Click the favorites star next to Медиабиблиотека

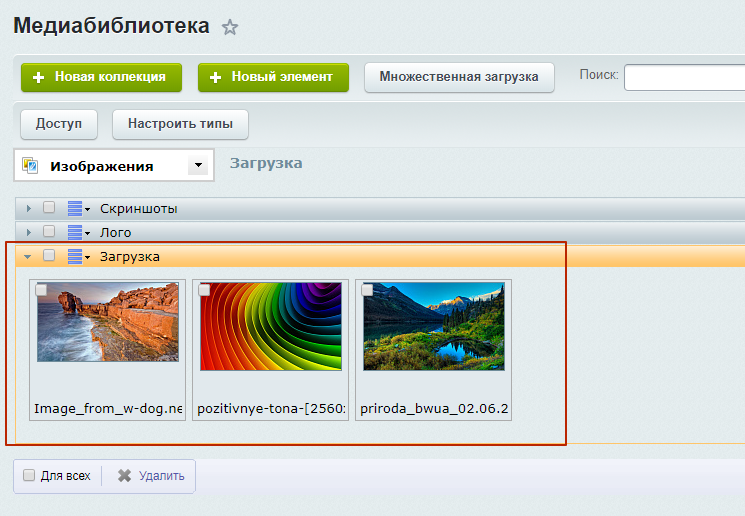(x=230, y=28)
